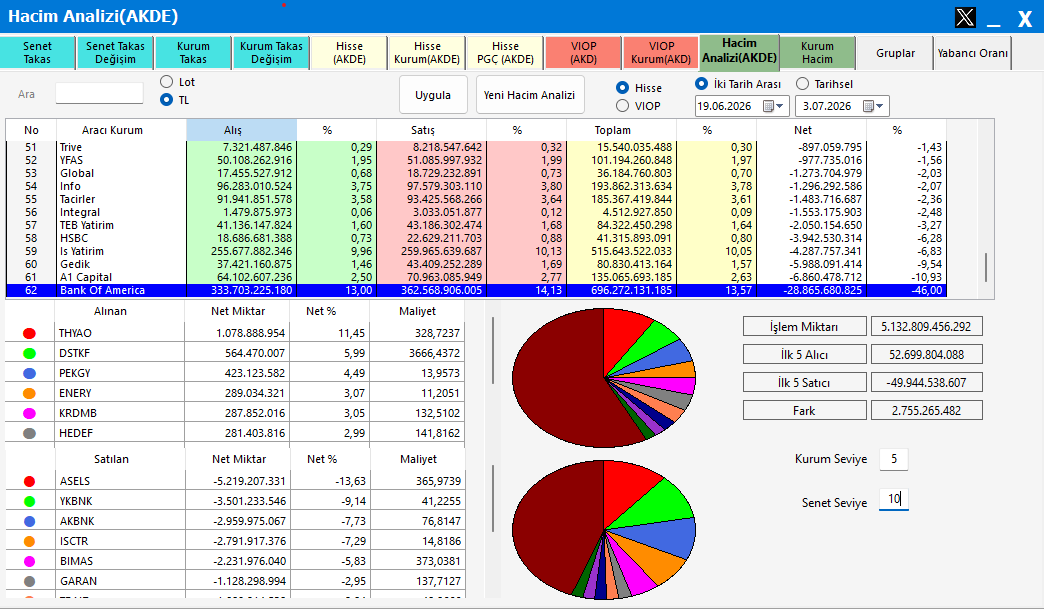1044x609 pixels.
Task: Click the red dot next to THYAO
Action: coord(29,333)
